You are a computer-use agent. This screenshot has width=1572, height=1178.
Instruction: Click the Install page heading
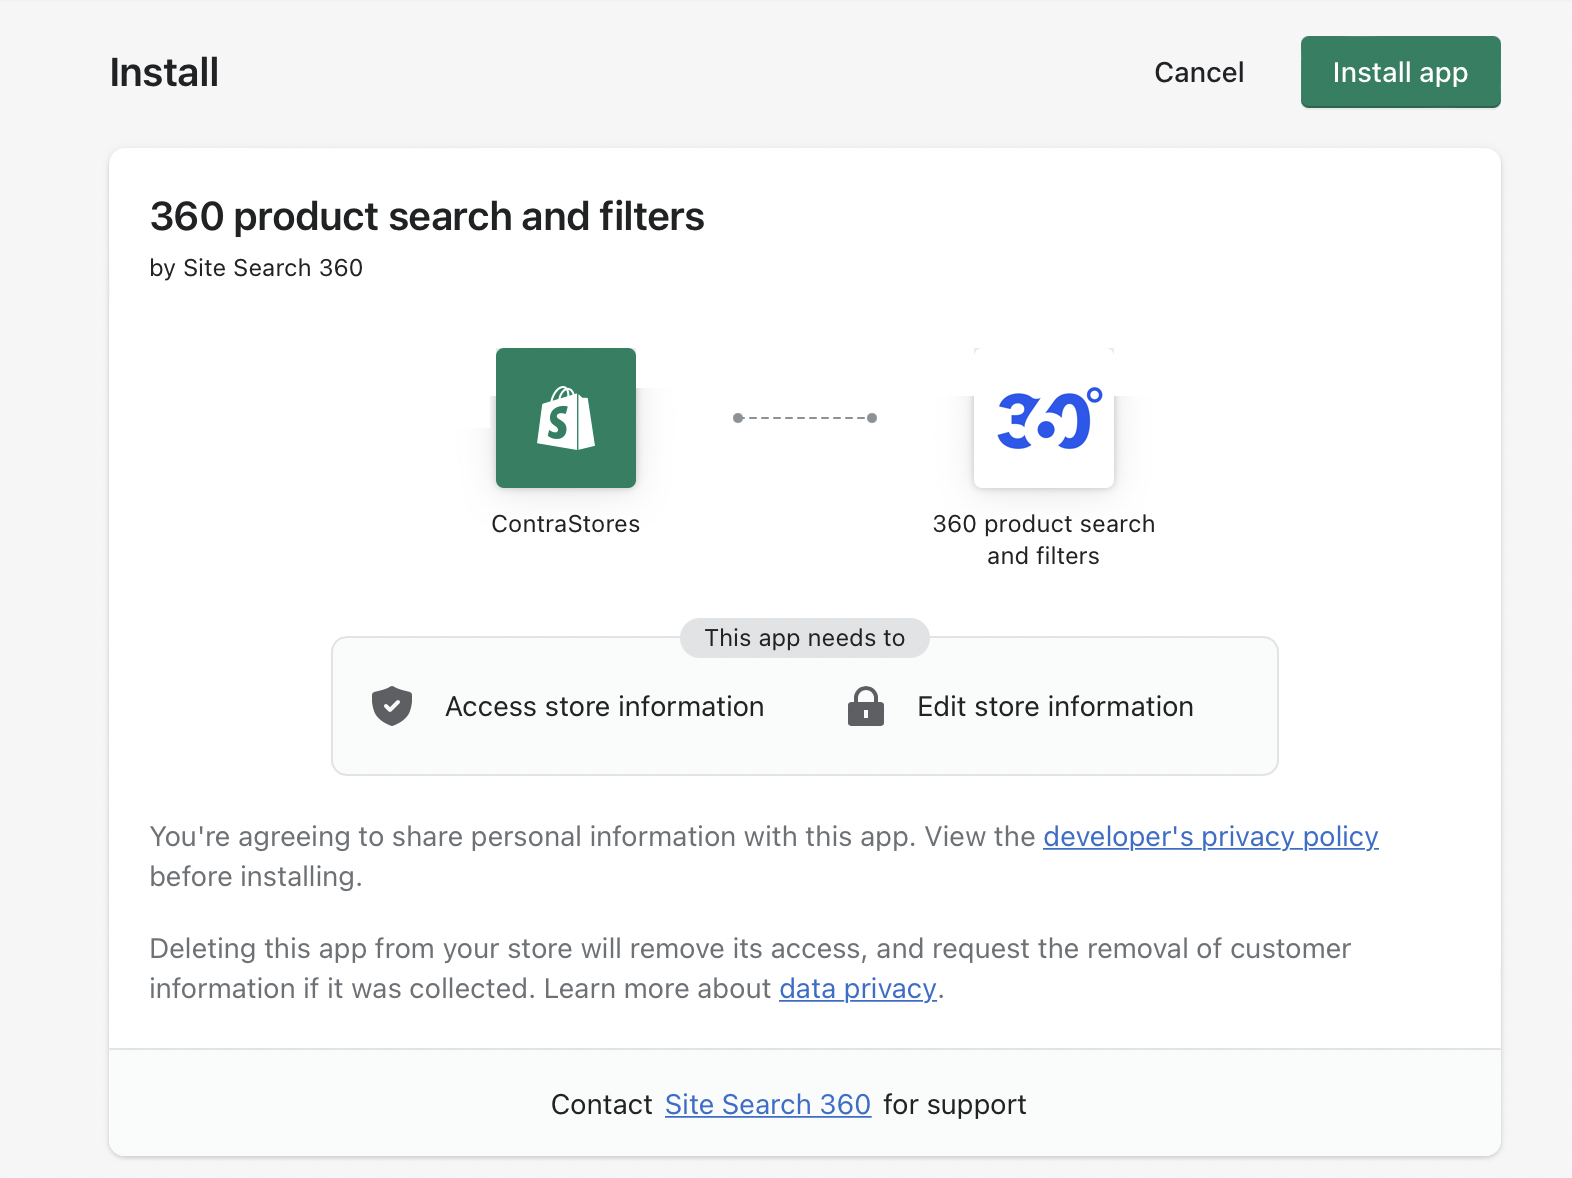pos(164,72)
